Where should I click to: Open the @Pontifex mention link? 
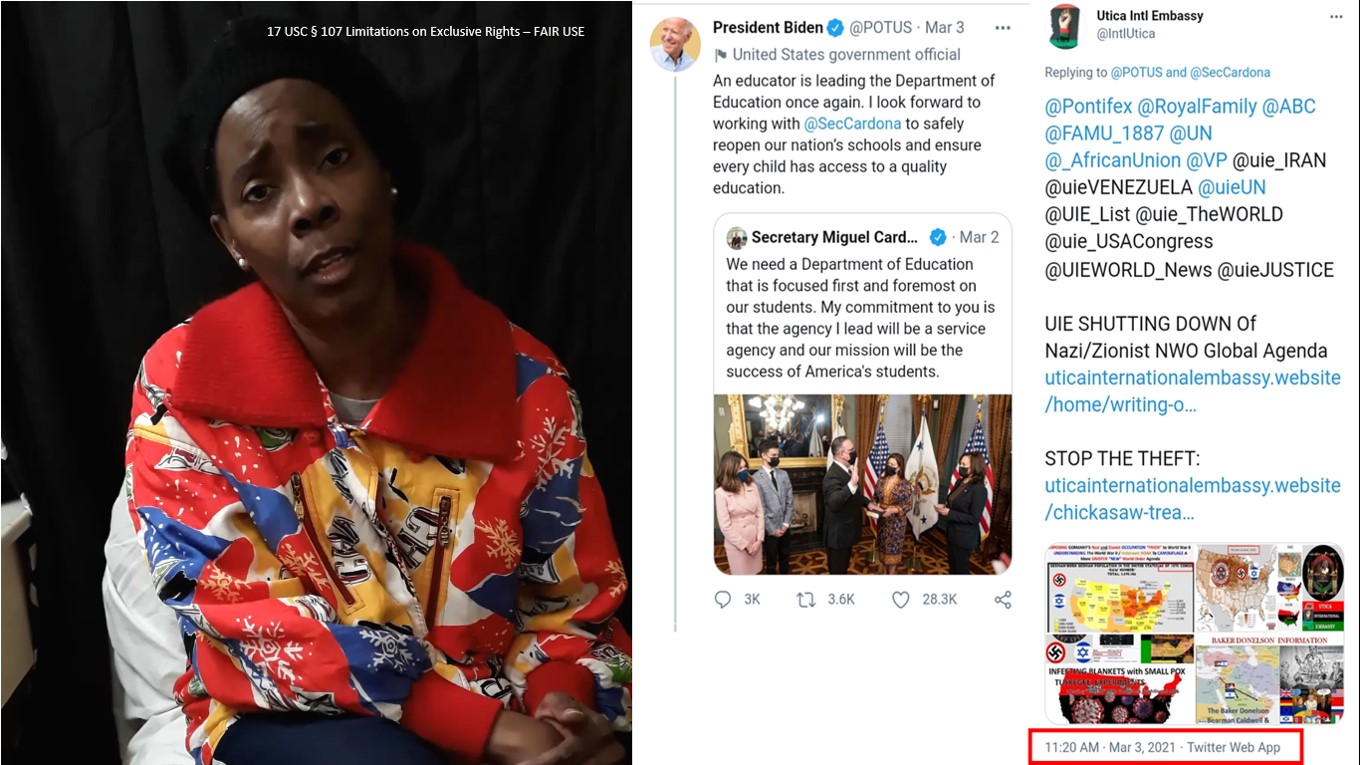pyautogui.click(x=1088, y=107)
